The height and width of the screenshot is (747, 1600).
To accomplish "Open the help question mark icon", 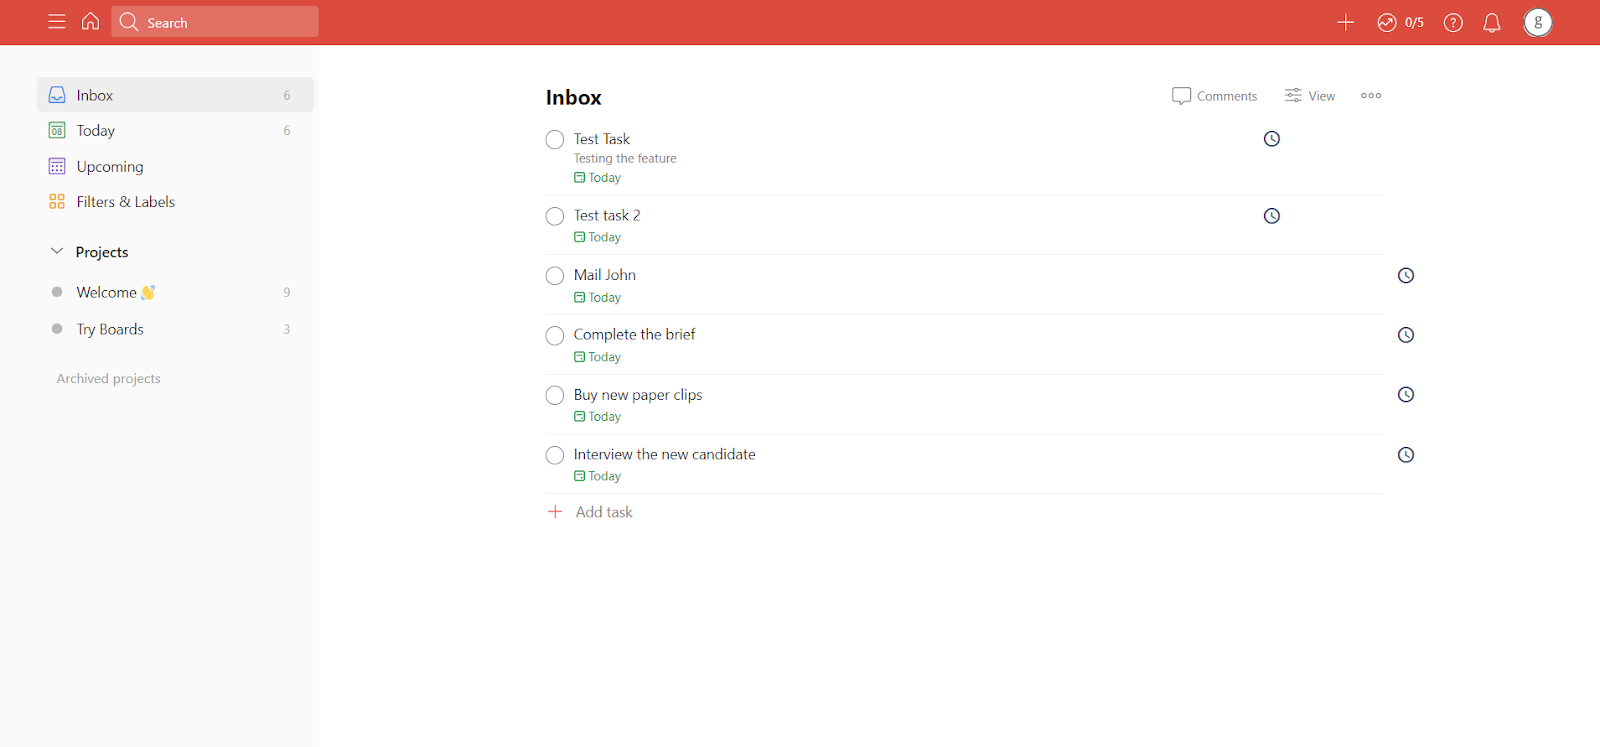I will pos(1453,22).
